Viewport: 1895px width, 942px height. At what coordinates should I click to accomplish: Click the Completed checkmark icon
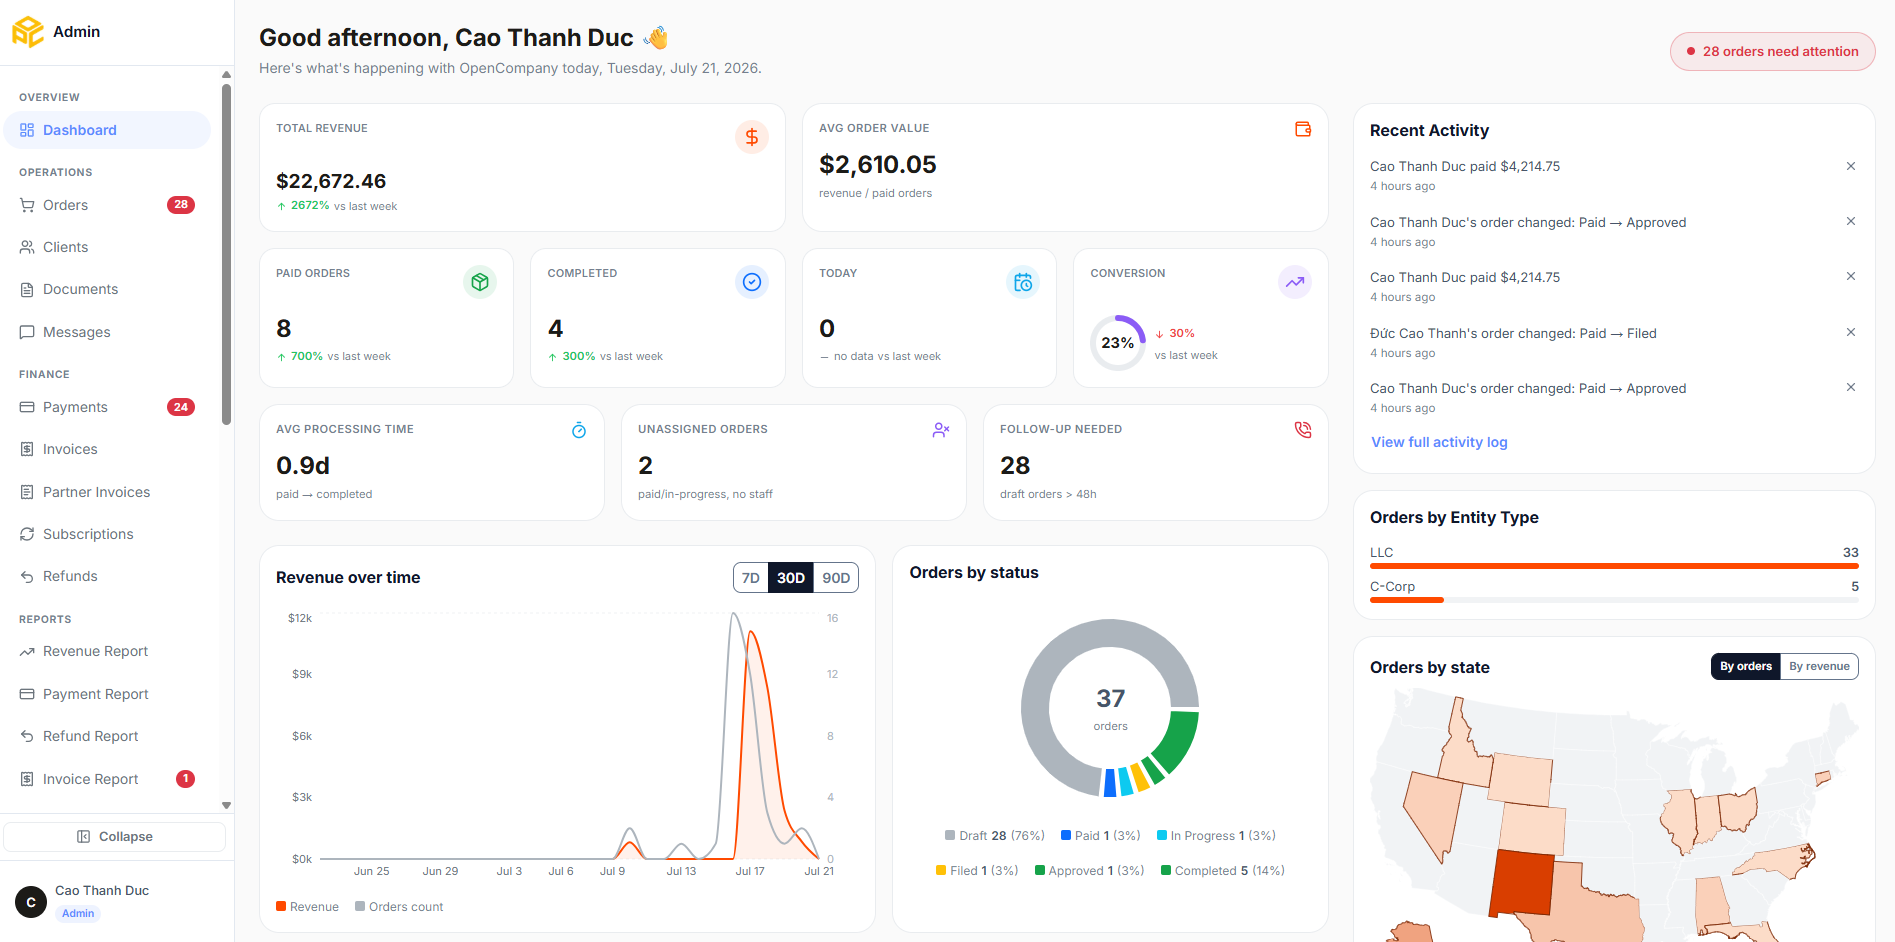tap(752, 282)
